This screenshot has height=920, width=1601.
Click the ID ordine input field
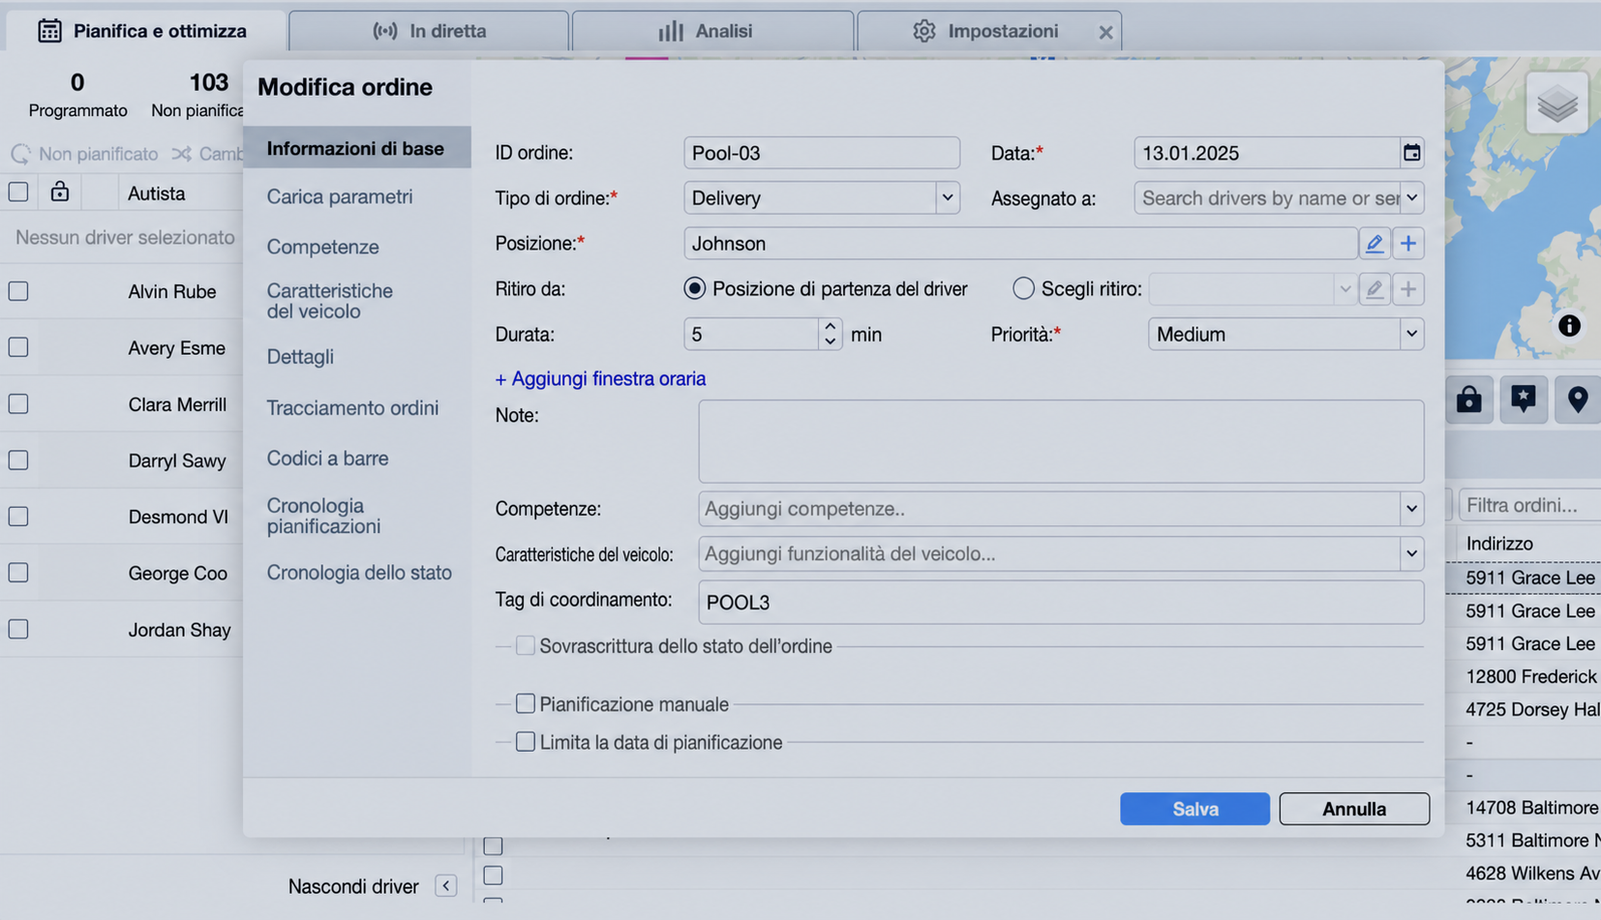point(822,153)
